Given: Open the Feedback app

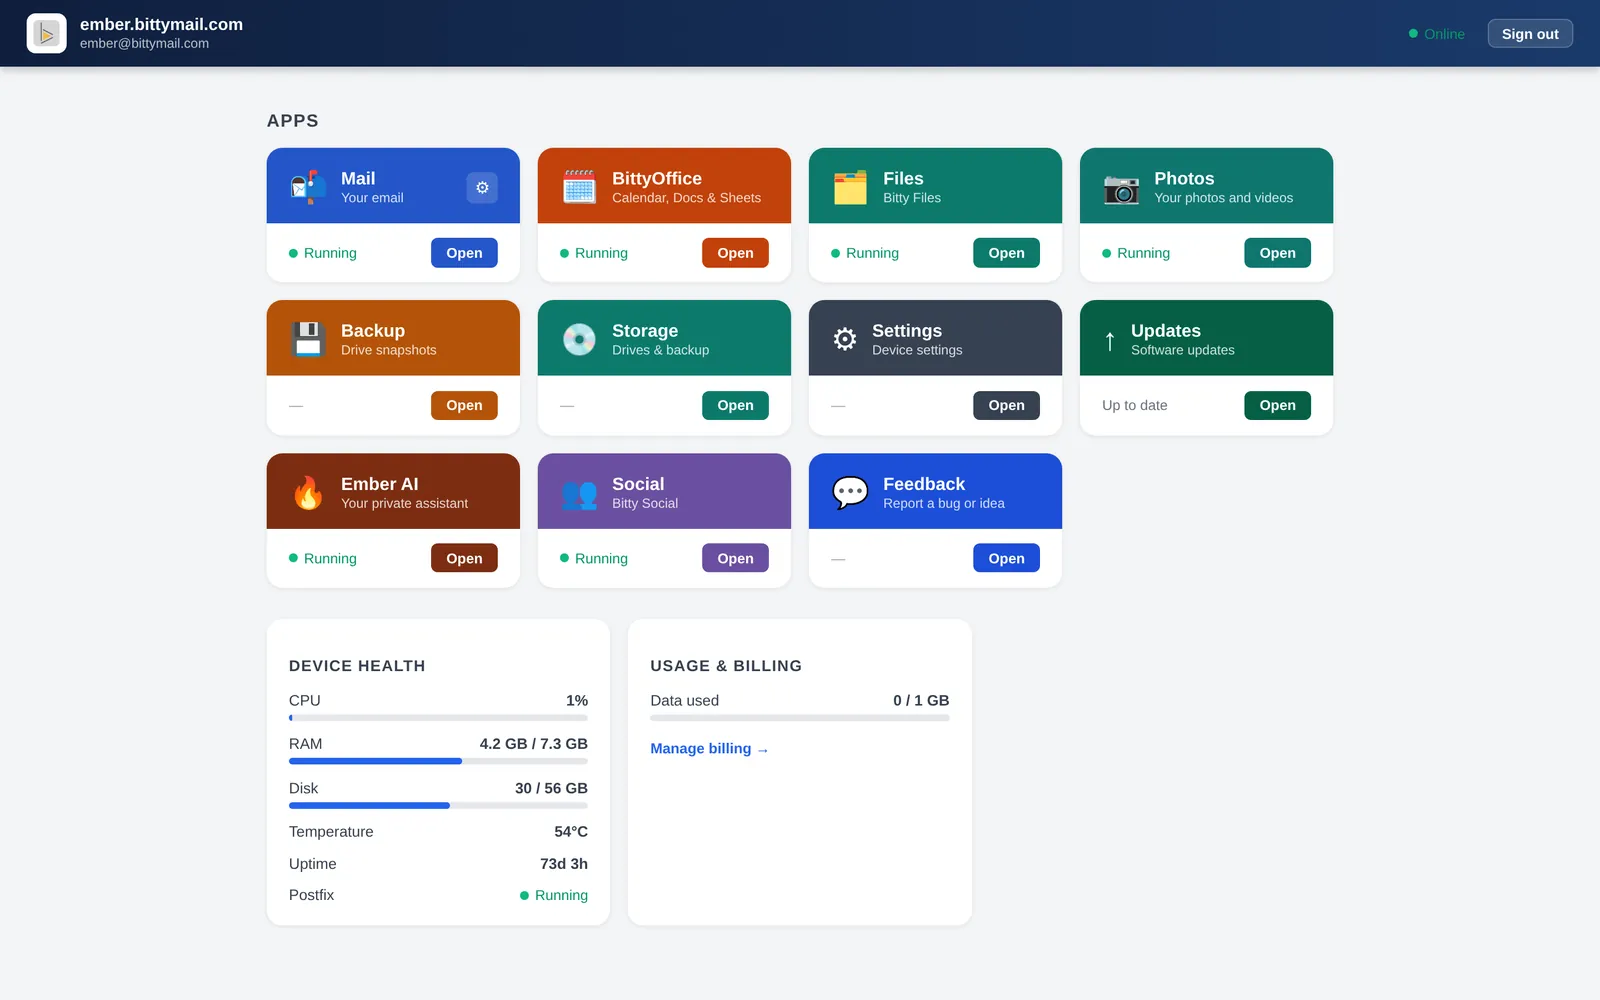Looking at the screenshot, I should point(1006,558).
